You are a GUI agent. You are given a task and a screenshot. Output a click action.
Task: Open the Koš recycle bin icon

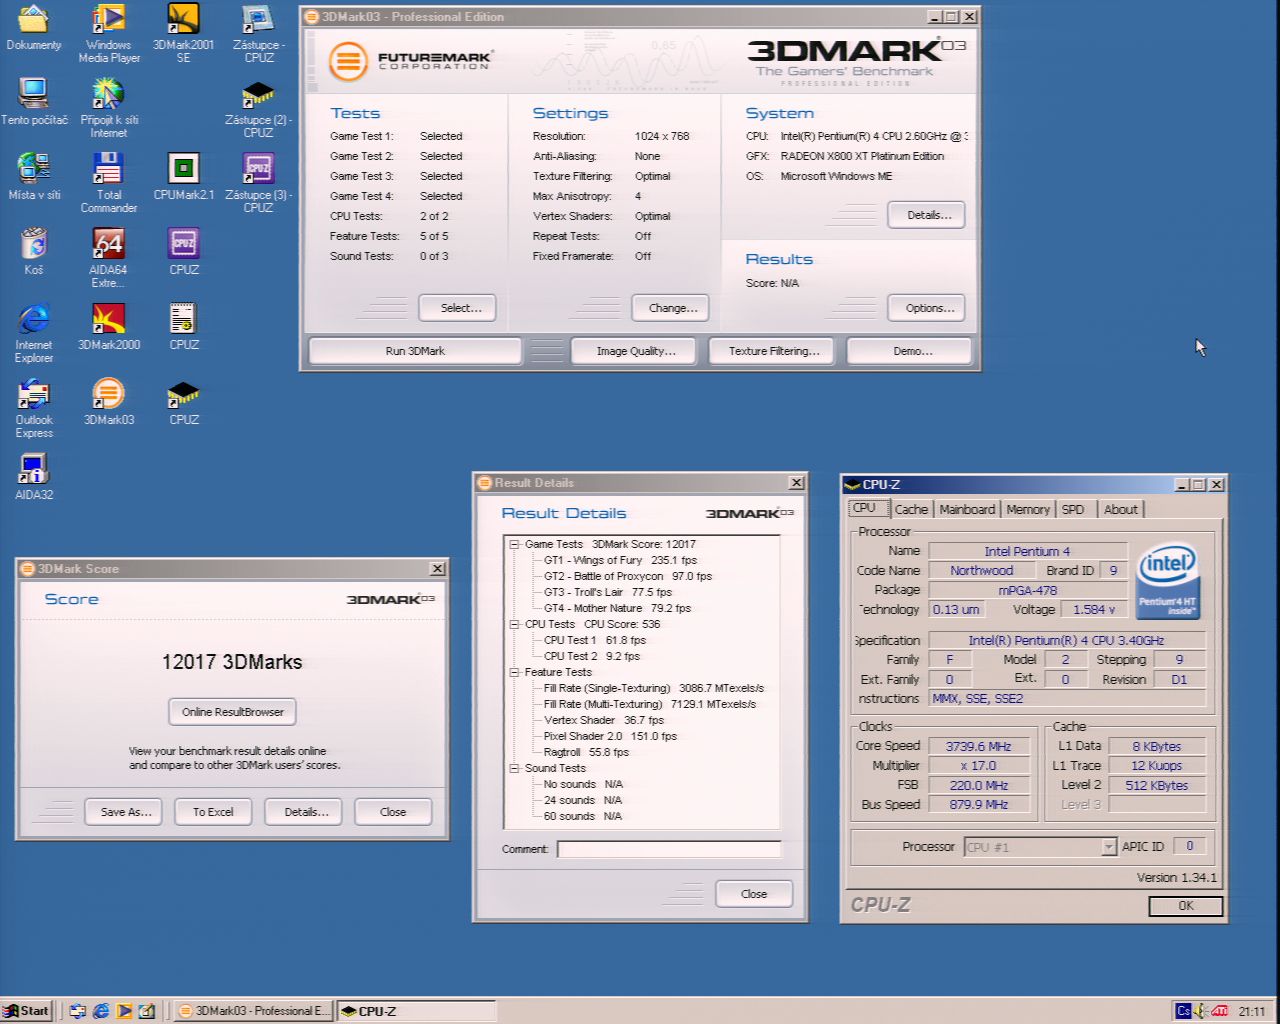pos(34,251)
